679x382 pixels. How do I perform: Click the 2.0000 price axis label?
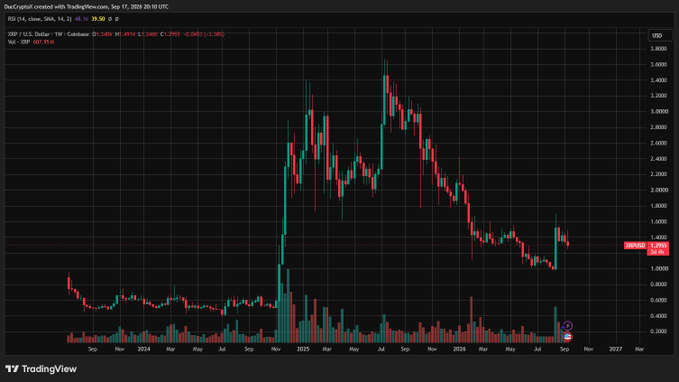pyautogui.click(x=658, y=190)
